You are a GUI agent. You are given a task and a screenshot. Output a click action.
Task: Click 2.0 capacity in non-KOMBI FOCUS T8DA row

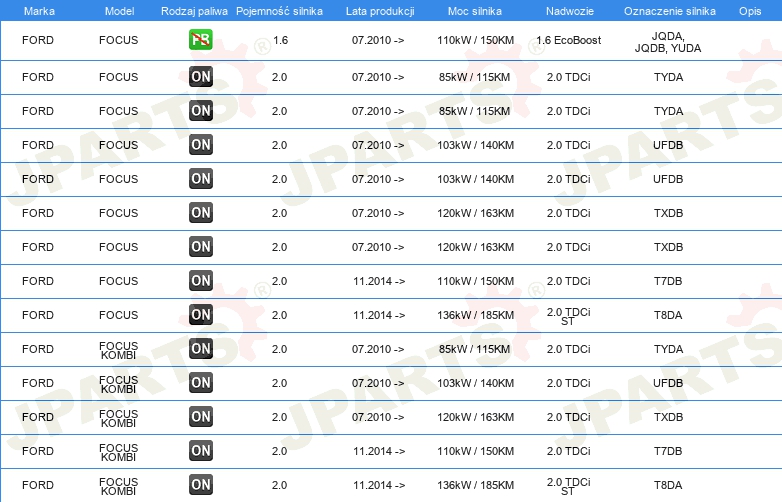click(x=279, y=315)
